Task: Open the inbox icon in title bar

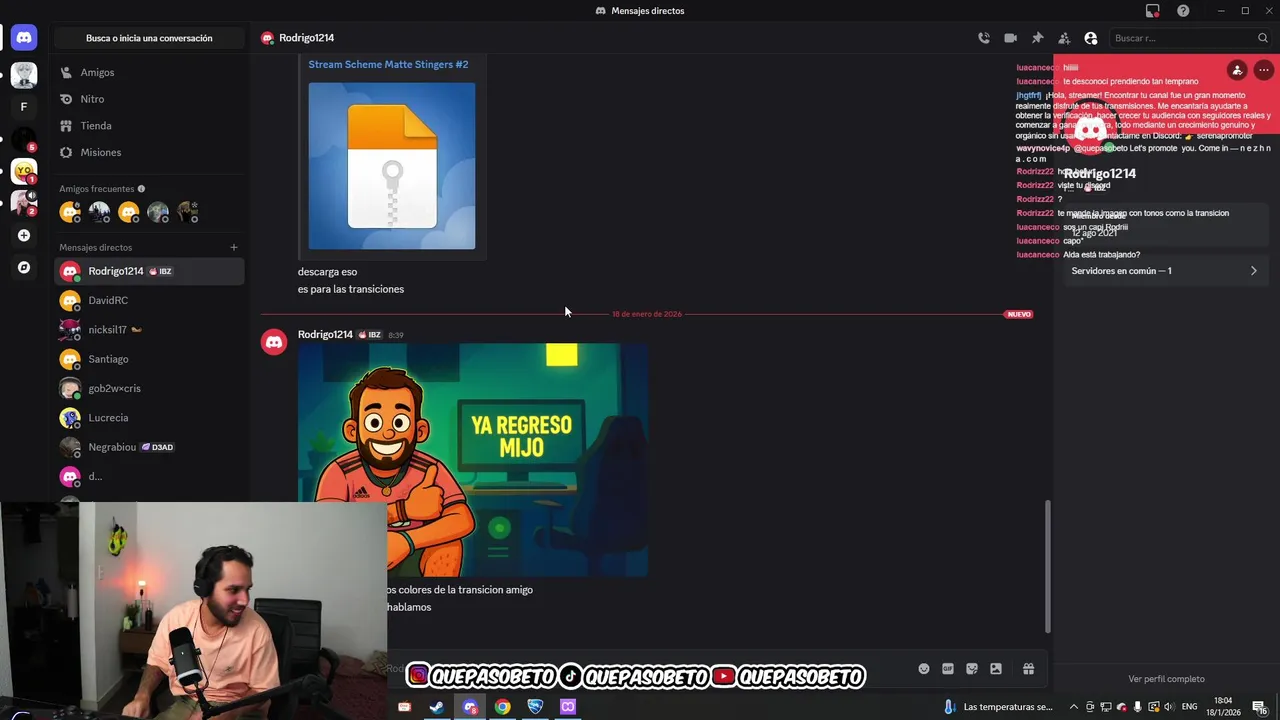Action: pyautogui.click(x=1153, y=11)
